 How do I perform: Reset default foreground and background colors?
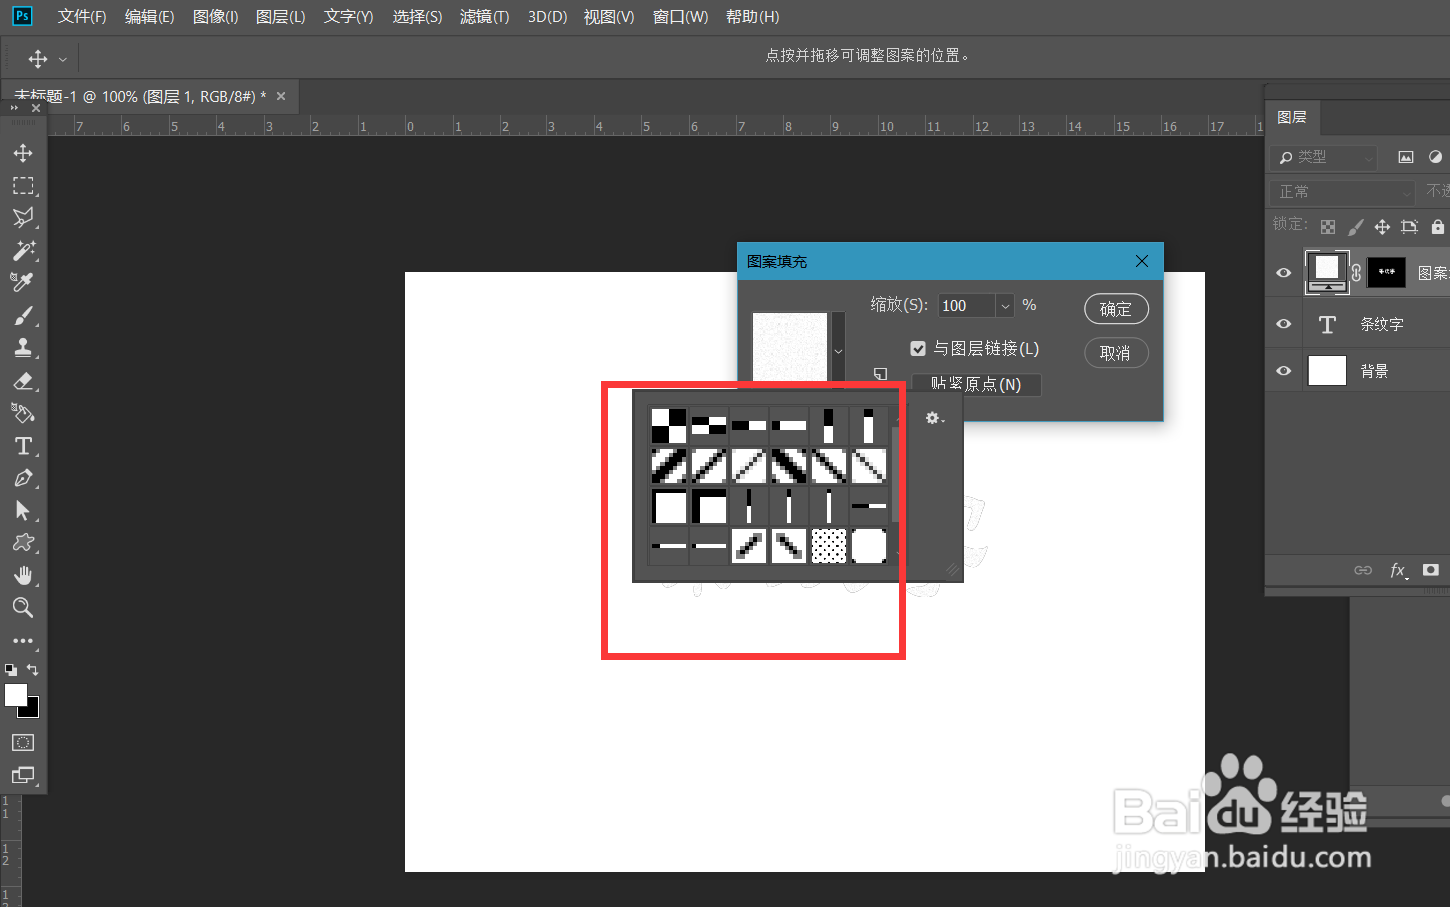click(11, 670)
